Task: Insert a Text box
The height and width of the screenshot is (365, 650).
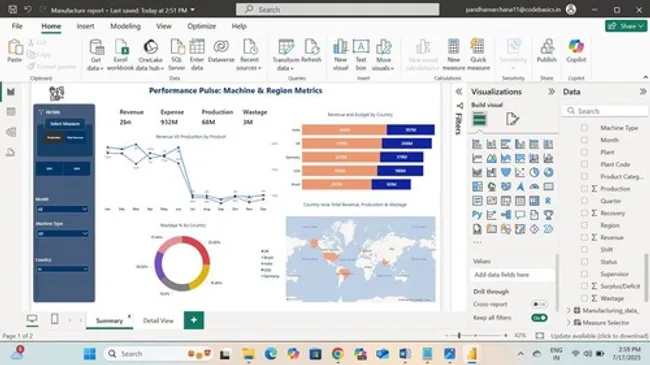Action: (x=361, y=55)
